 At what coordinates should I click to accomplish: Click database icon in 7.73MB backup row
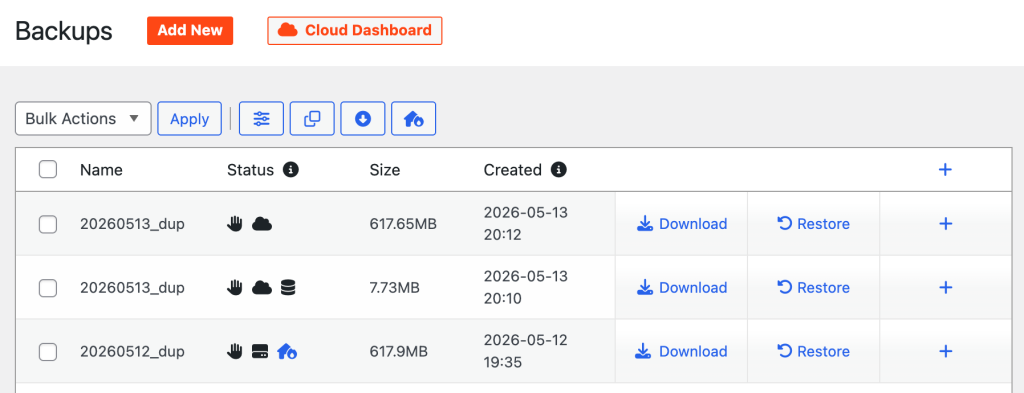pyautogui.click(x=288, y=287)
